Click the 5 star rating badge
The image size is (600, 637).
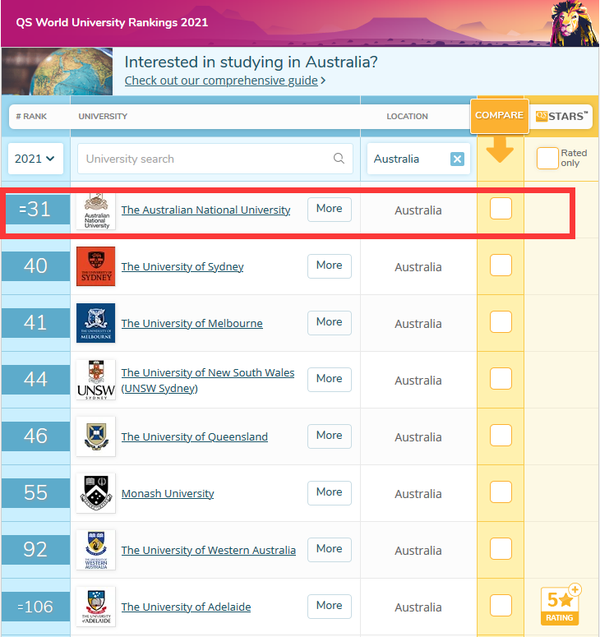coord(561,604)
